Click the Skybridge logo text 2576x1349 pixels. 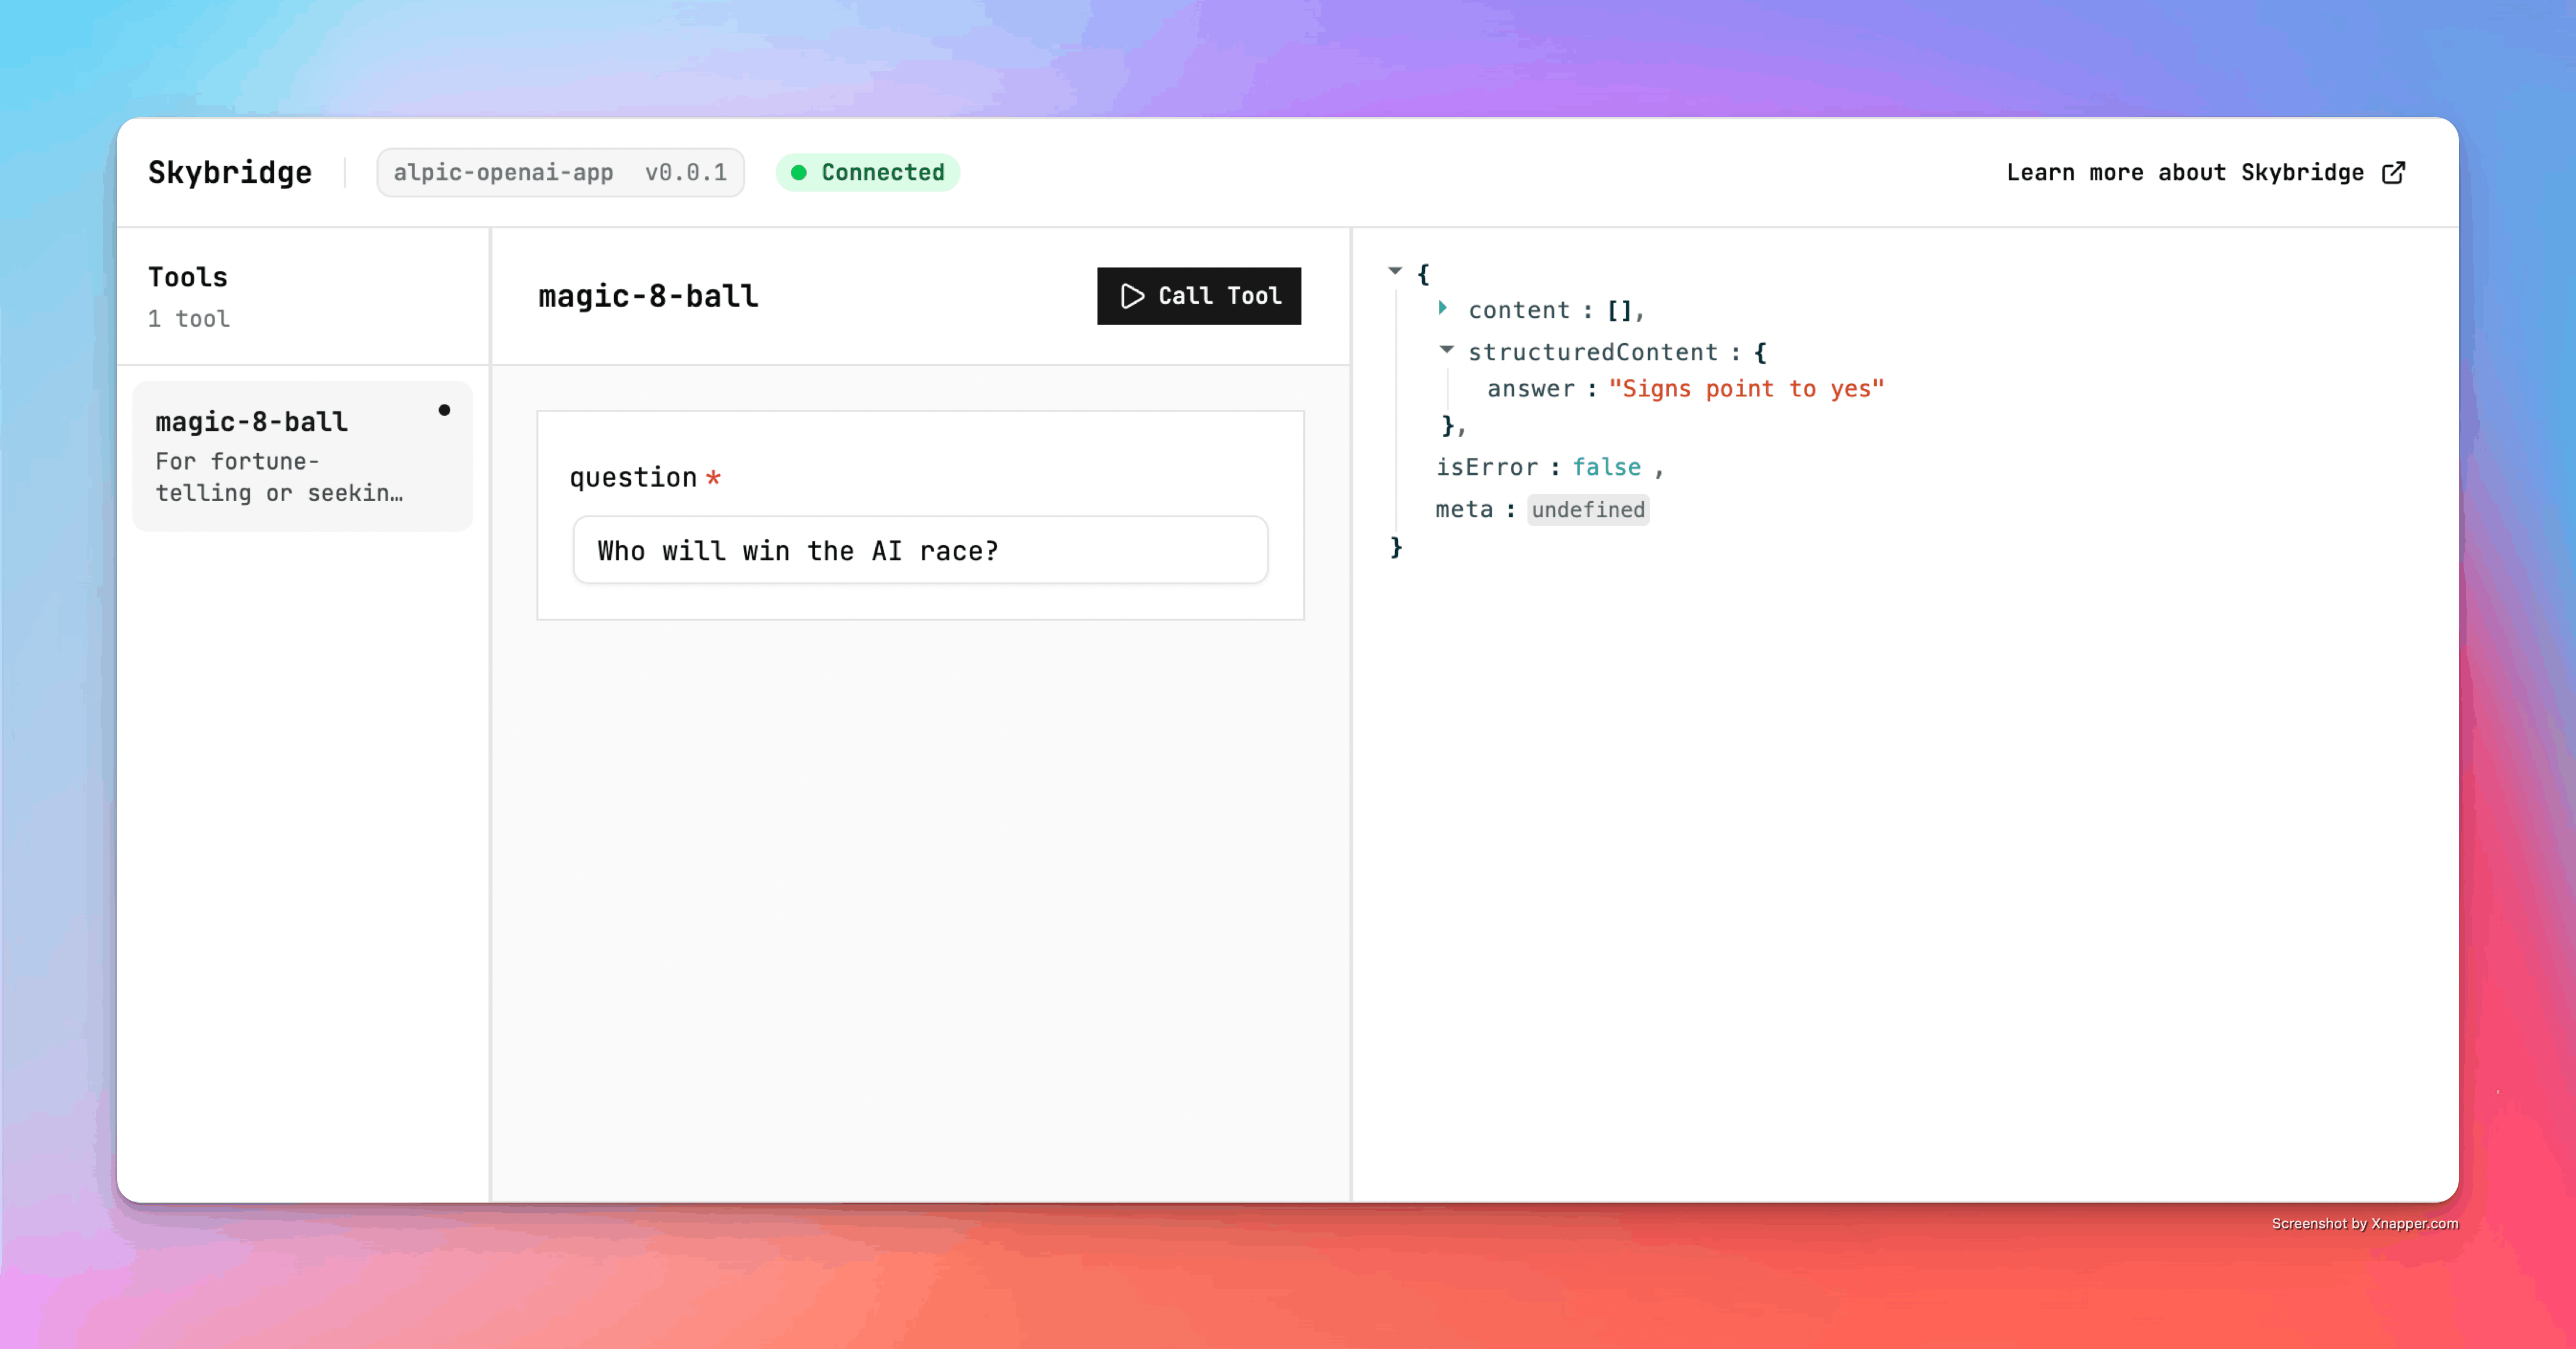tap(230, 172)
